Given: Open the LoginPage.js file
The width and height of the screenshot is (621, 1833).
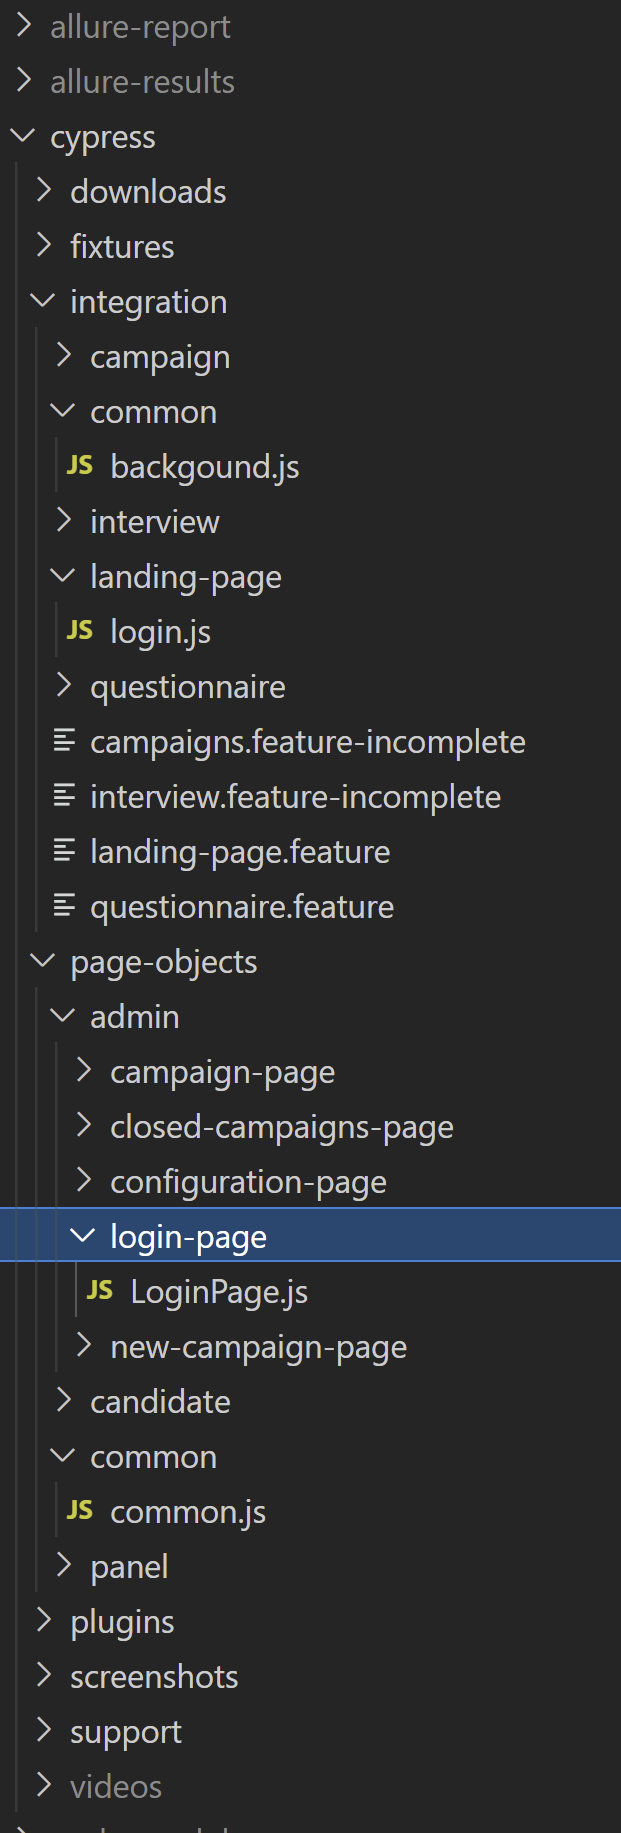Looking at the screenshot, I should 219,1292.
